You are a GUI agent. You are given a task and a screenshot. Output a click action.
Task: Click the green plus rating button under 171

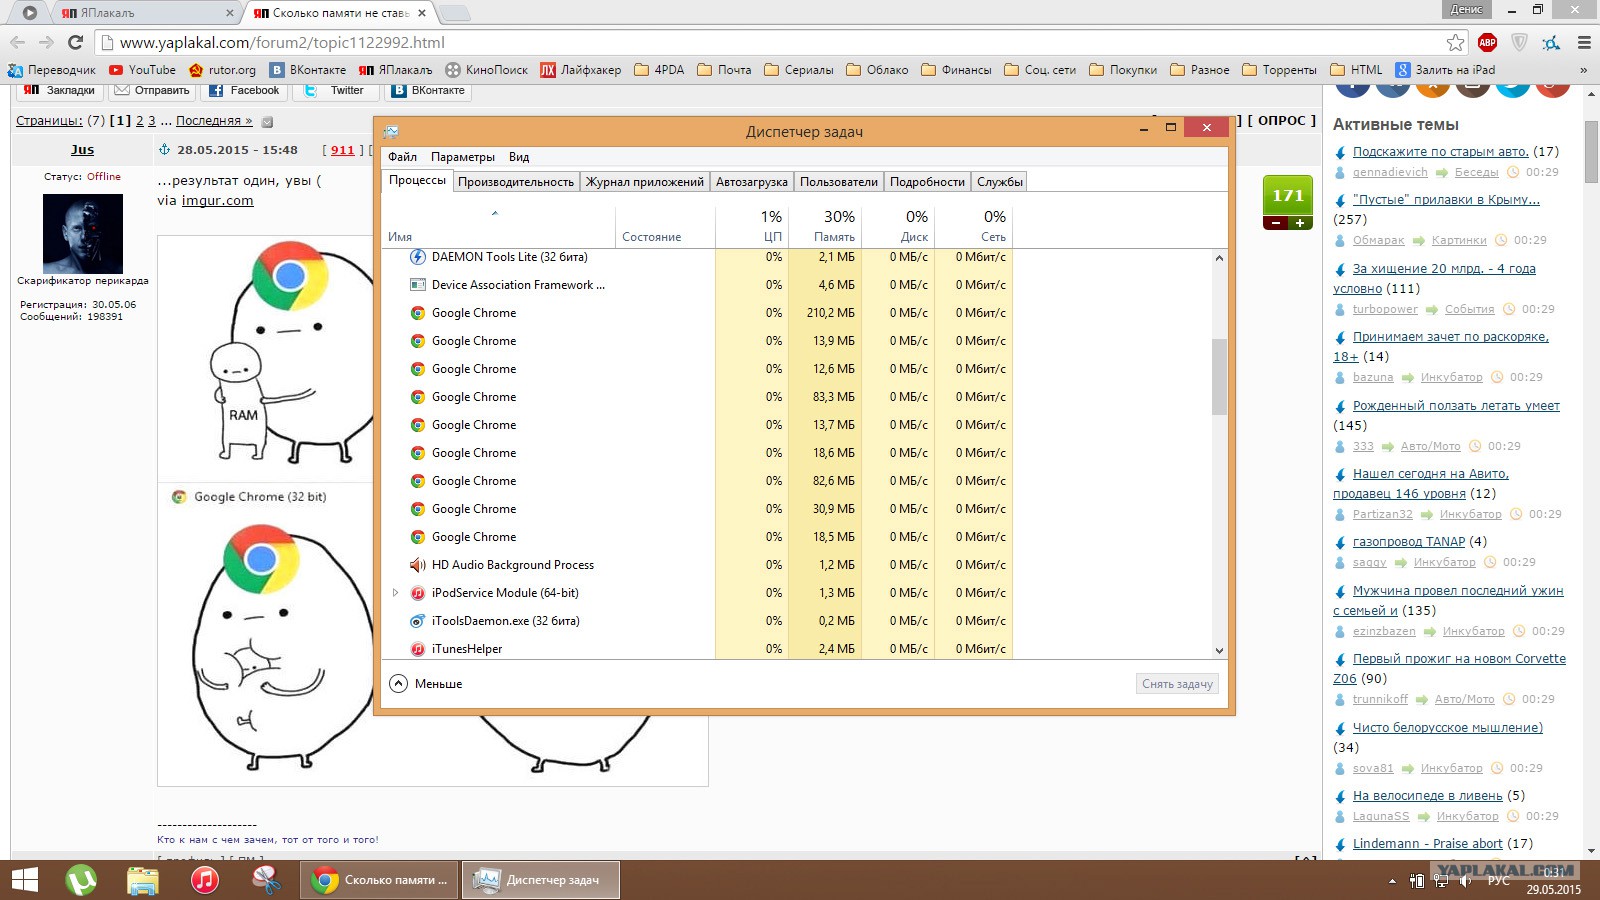(x=1300, y=223)
